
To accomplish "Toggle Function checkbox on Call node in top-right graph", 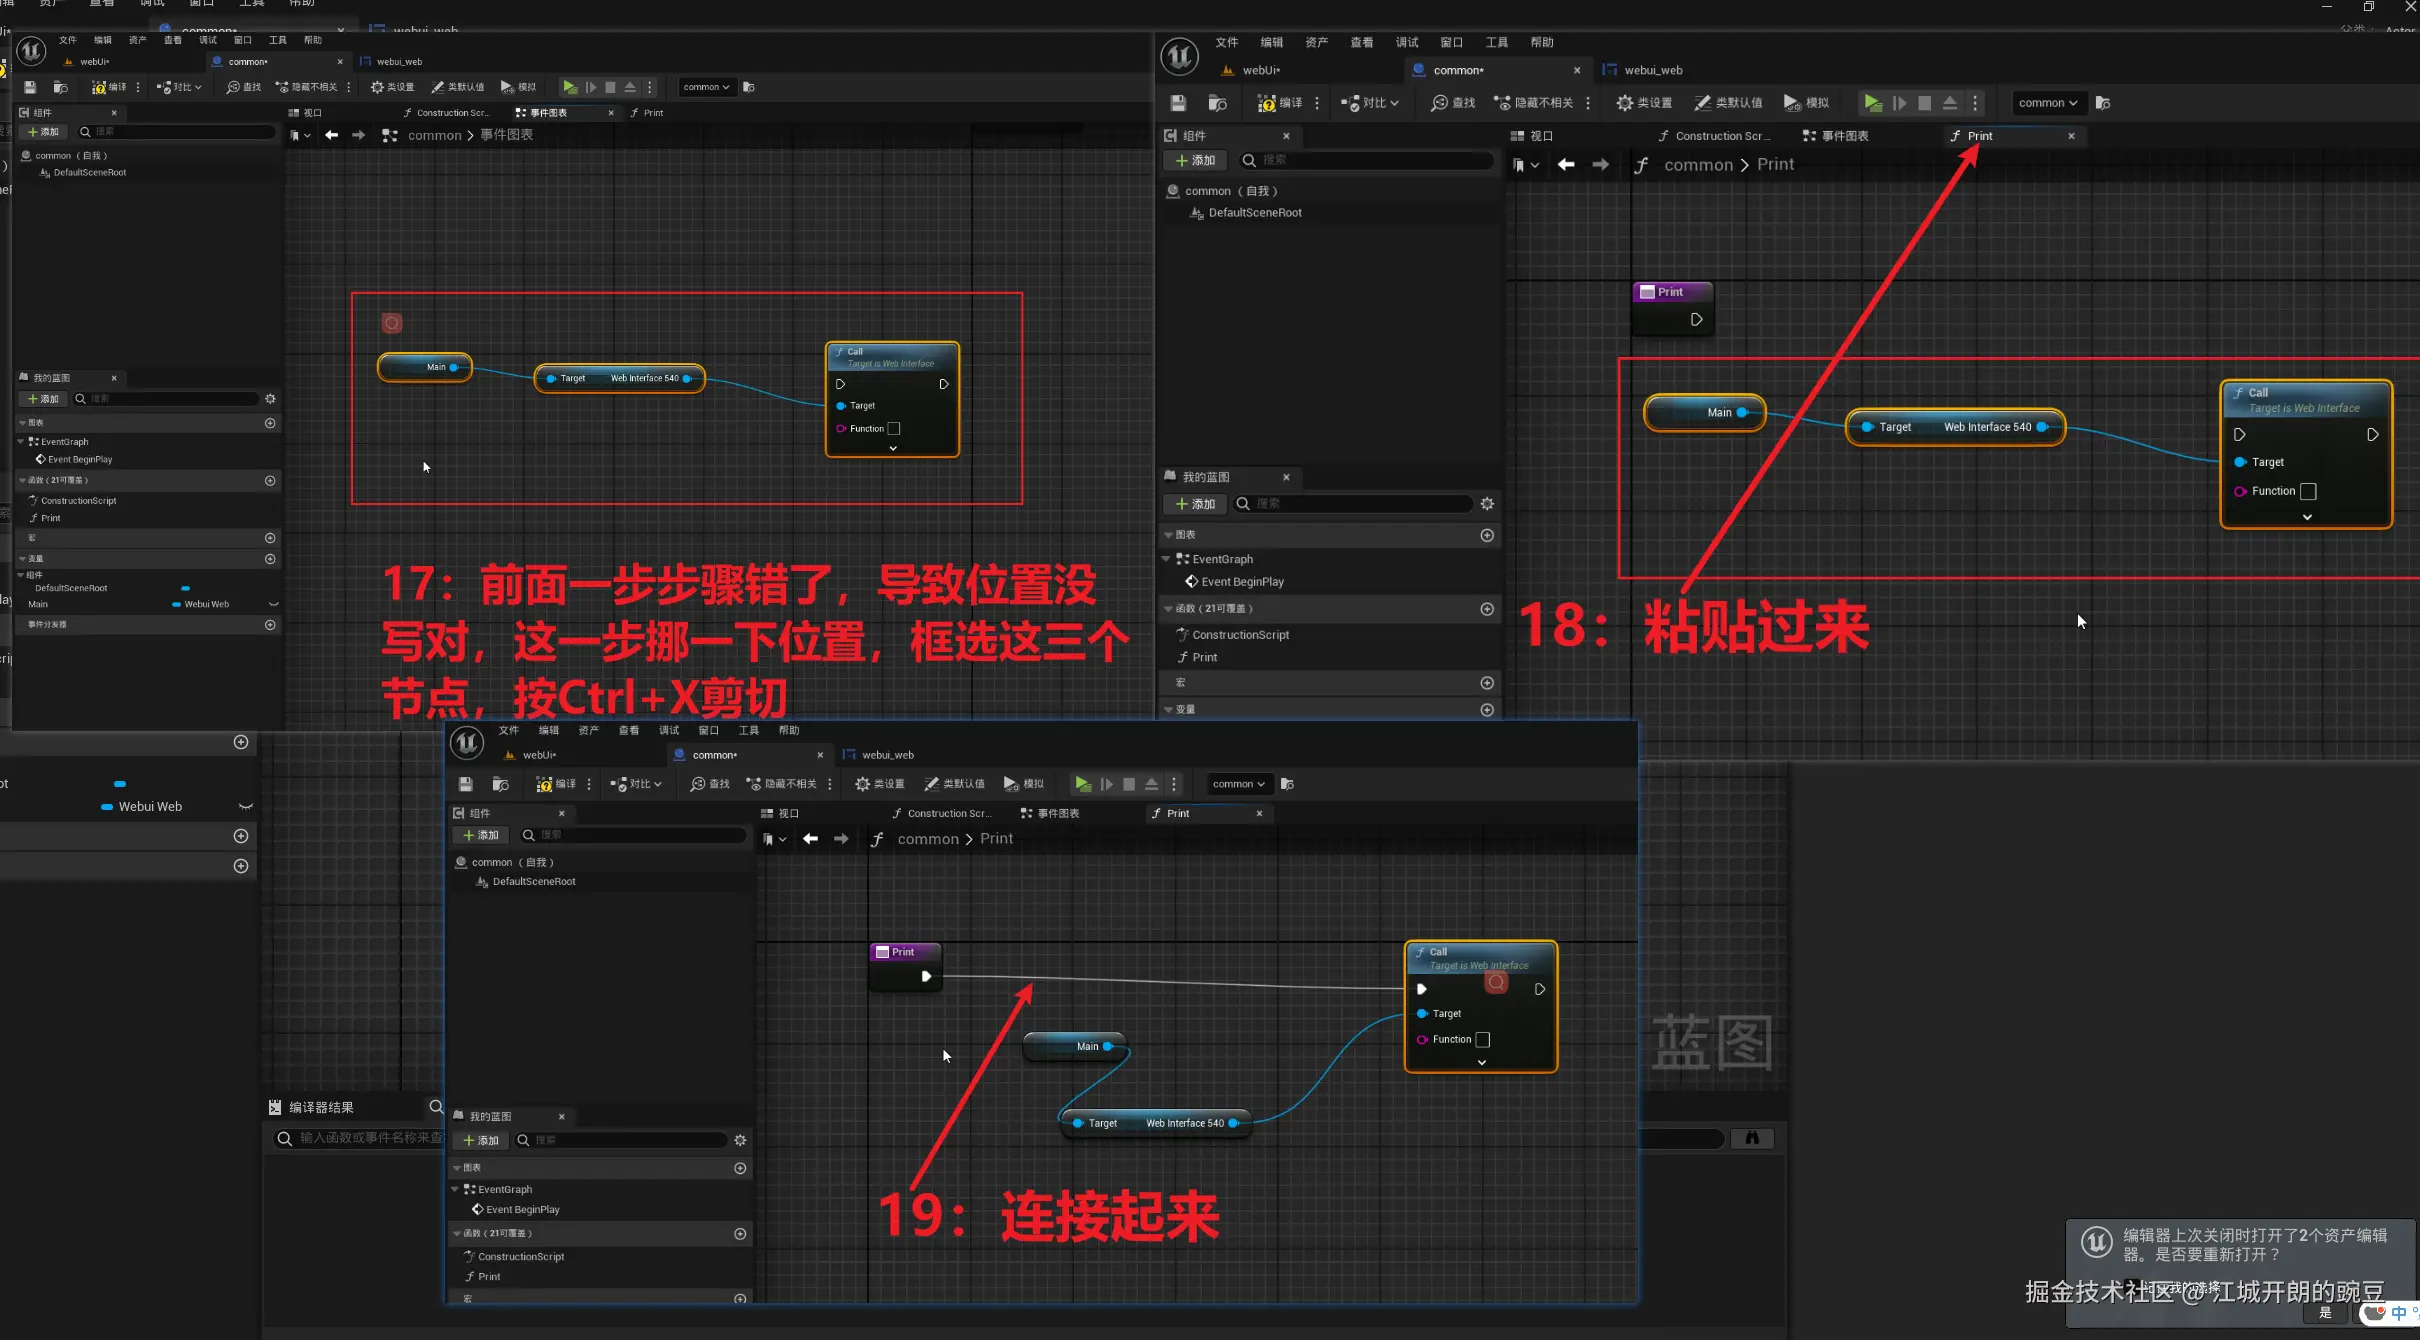I will click(2308, 491).
